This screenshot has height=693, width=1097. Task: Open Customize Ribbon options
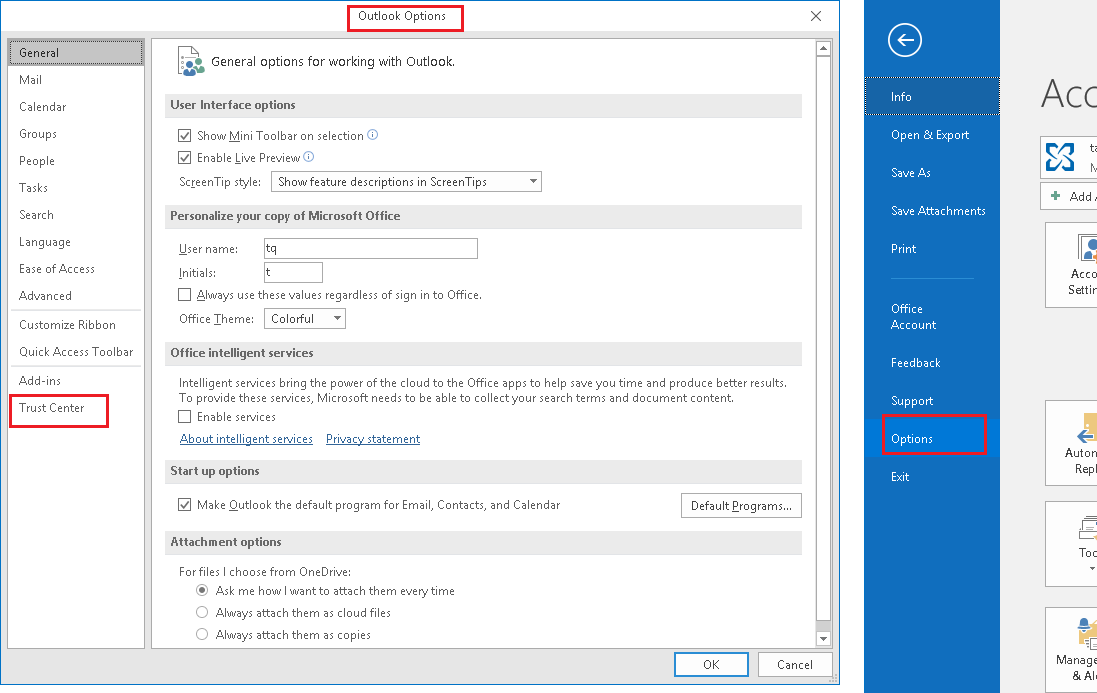coord(76,324)
